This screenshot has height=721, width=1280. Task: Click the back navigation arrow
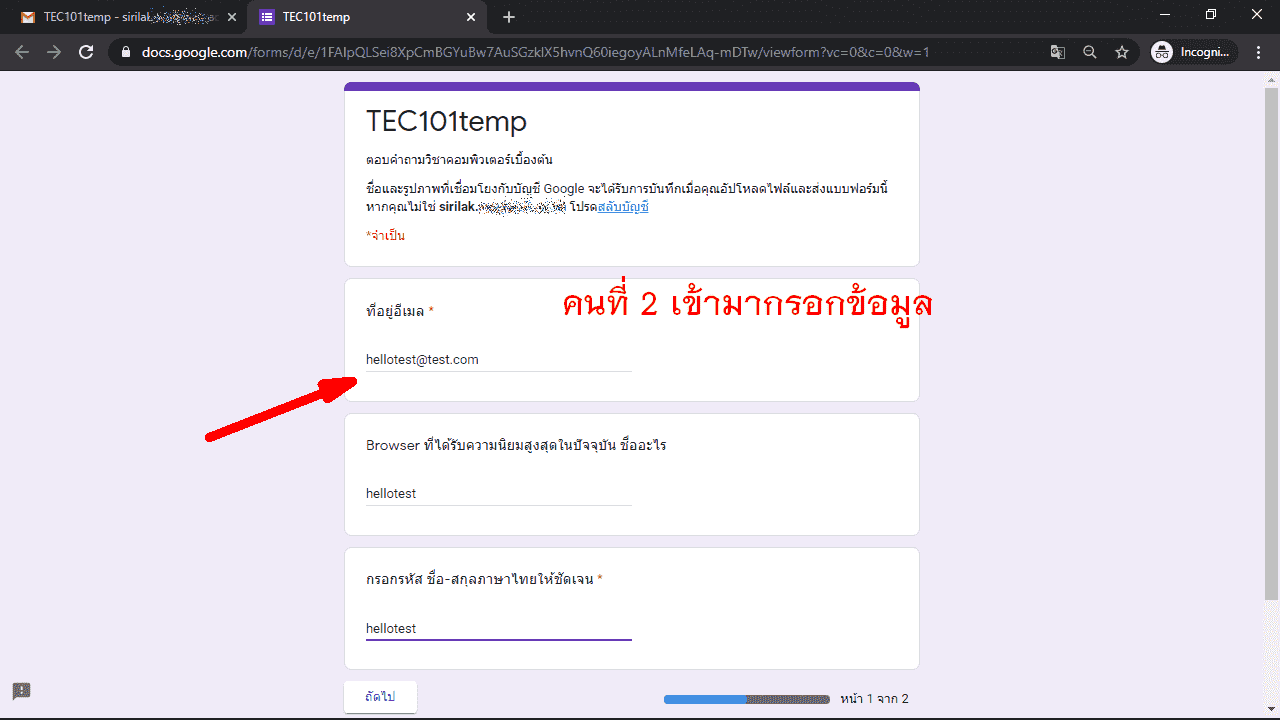(22, 52)
